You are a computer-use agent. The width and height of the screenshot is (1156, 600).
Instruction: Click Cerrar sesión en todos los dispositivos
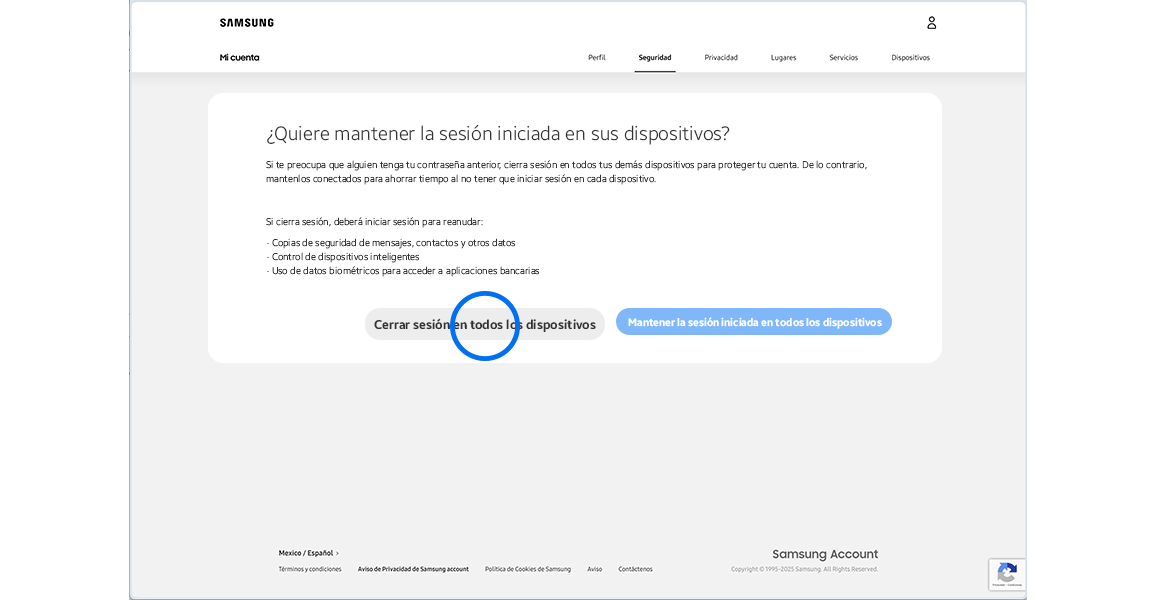[484, 323]
